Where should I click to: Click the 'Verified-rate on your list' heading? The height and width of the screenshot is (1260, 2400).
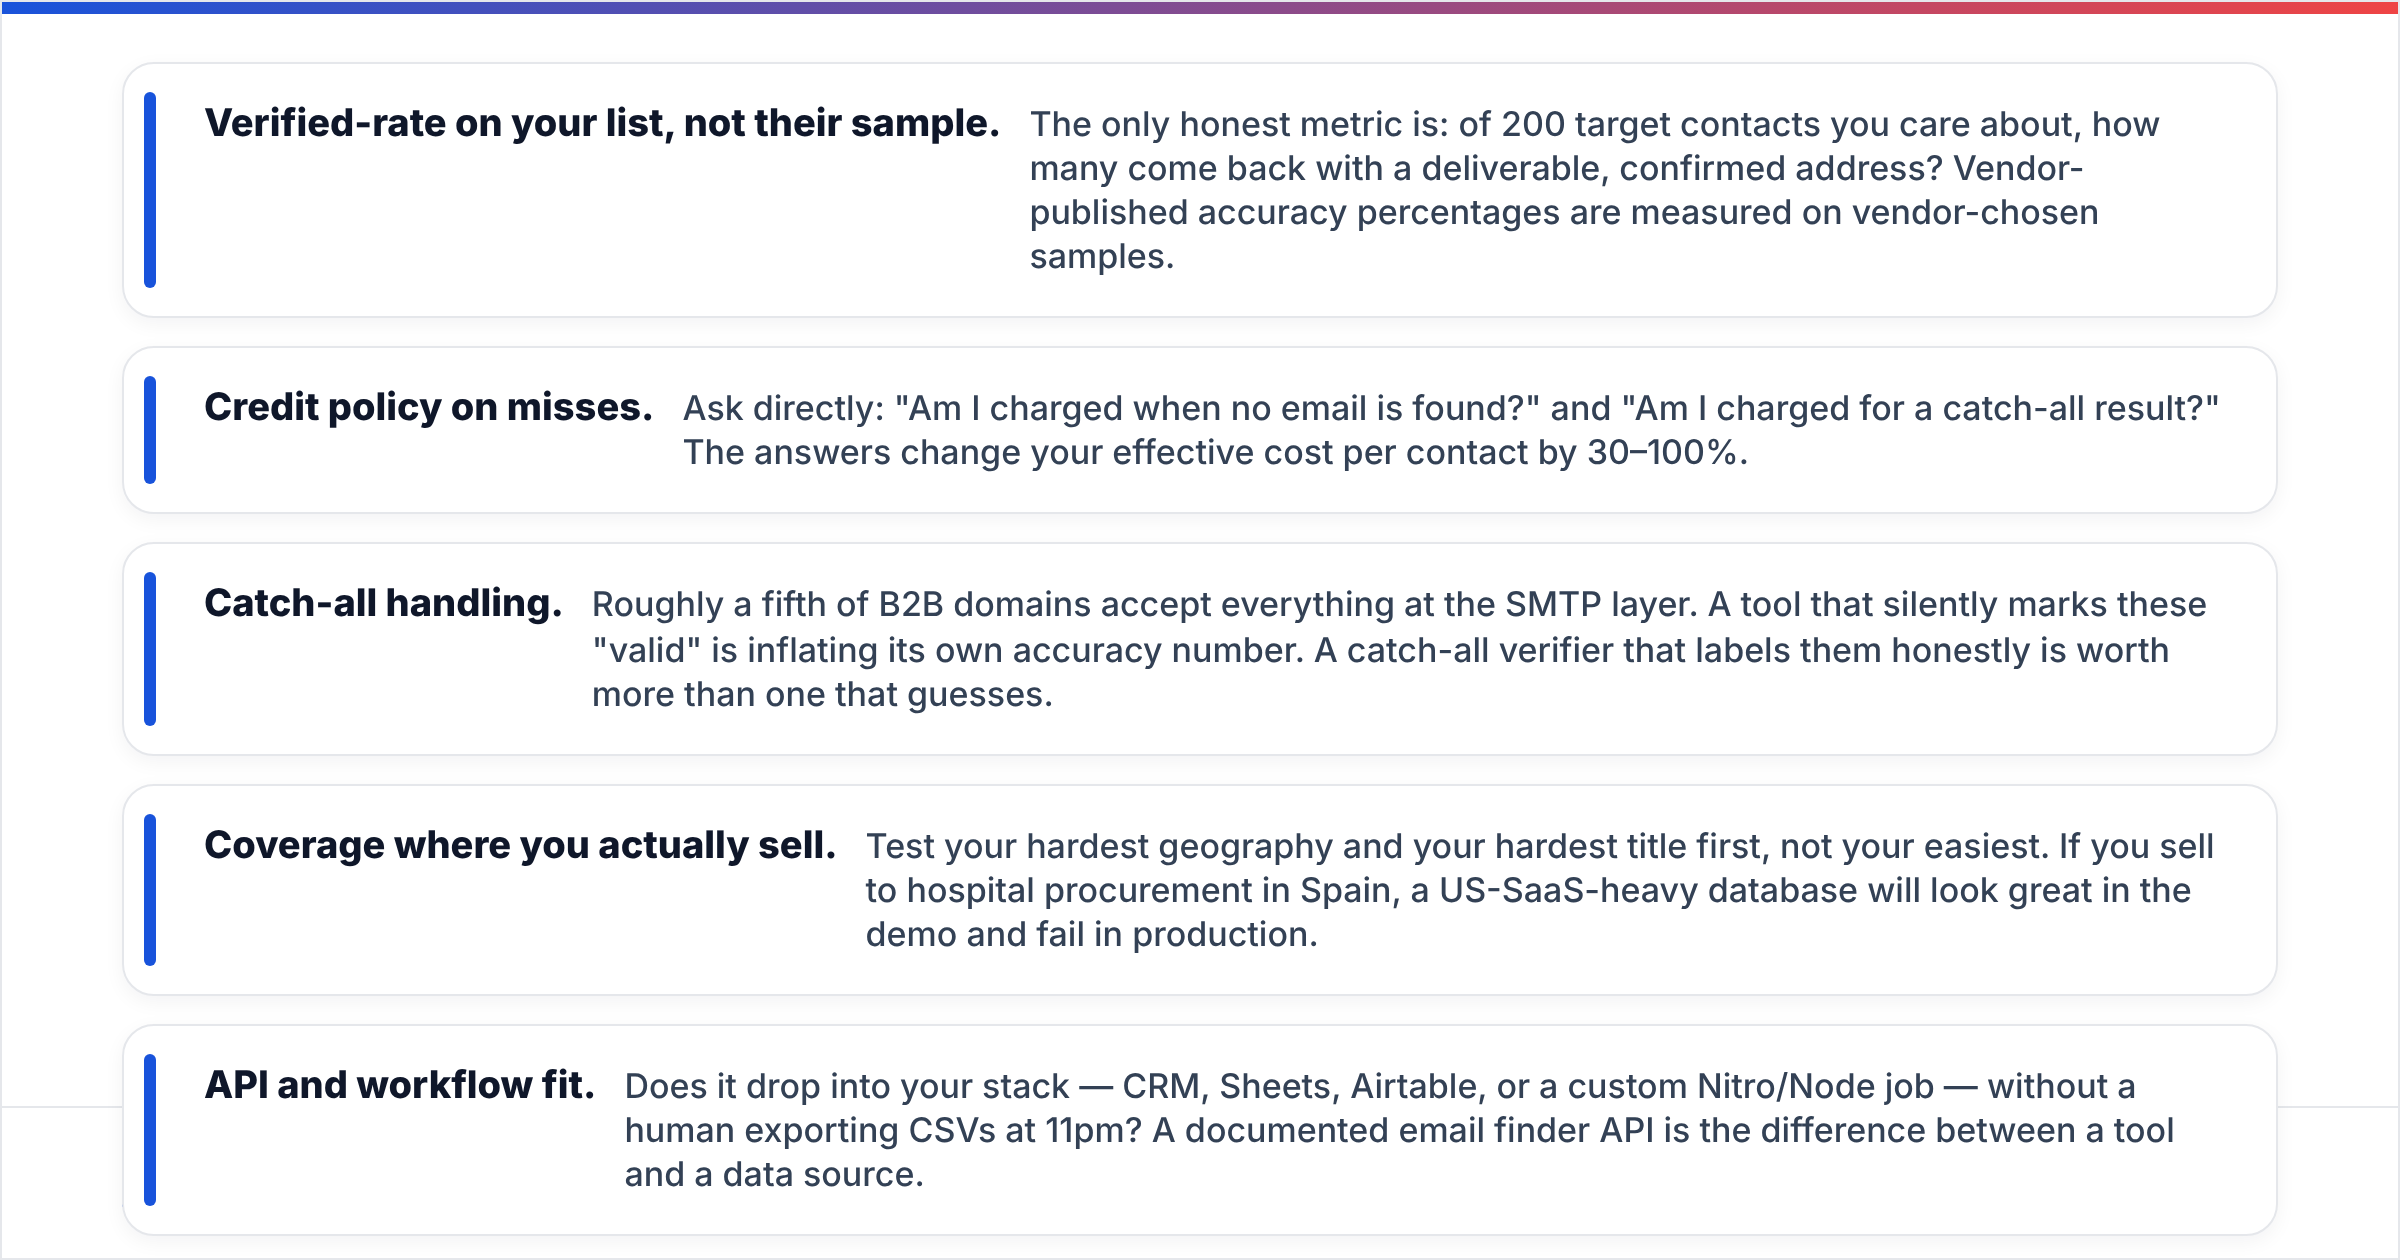click(x=602, y=123)
